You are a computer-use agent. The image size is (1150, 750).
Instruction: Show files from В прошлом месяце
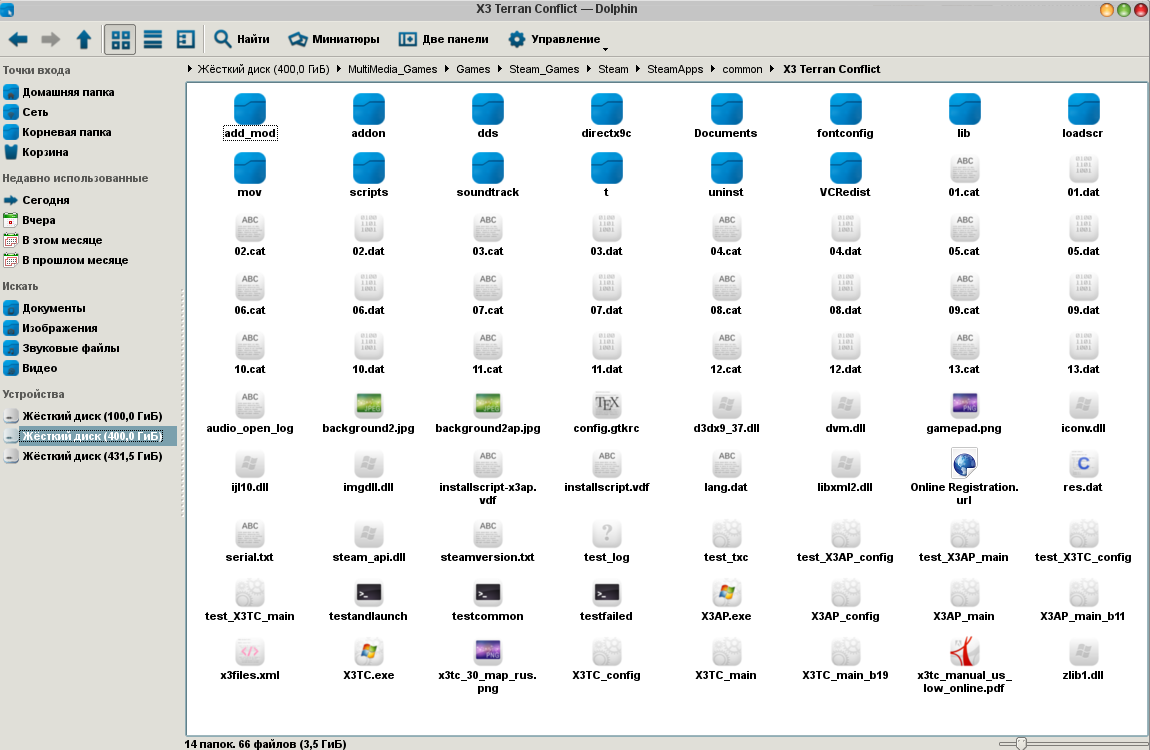tap(66, 260)
